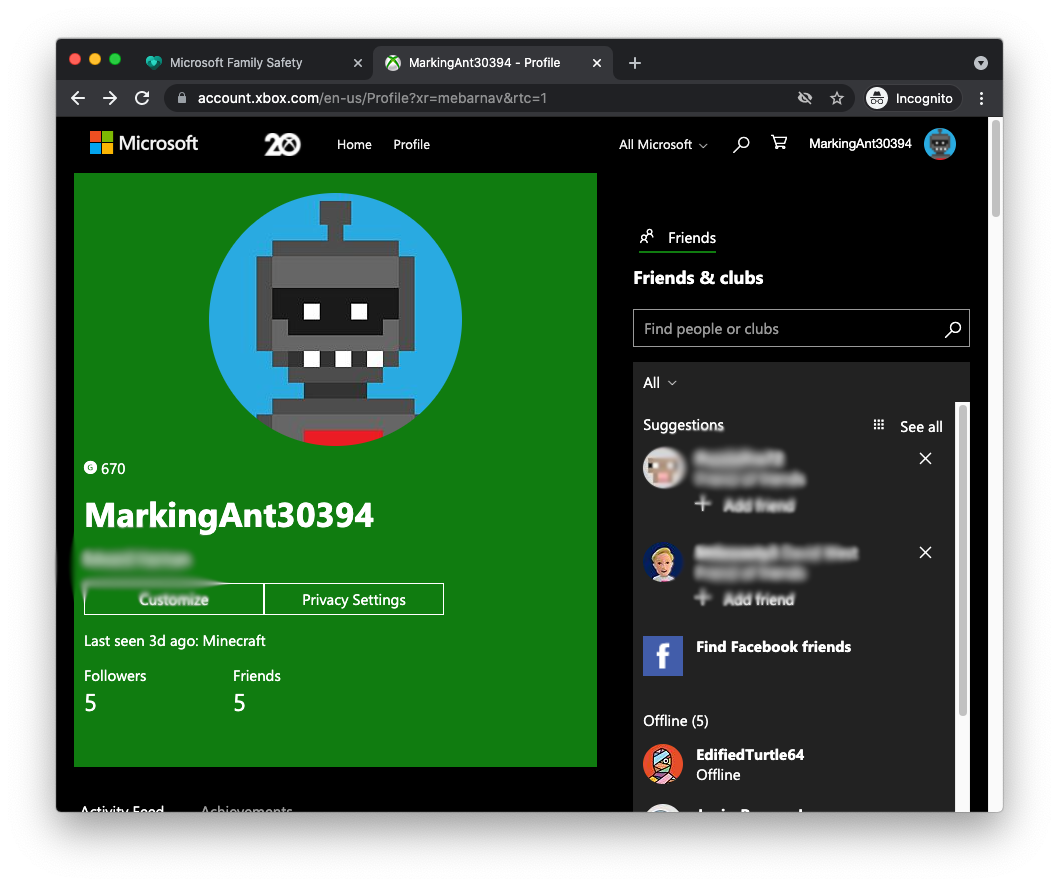
Task: Click the Xbox 20th anniversary logo
Action: [x=283, y=143]
